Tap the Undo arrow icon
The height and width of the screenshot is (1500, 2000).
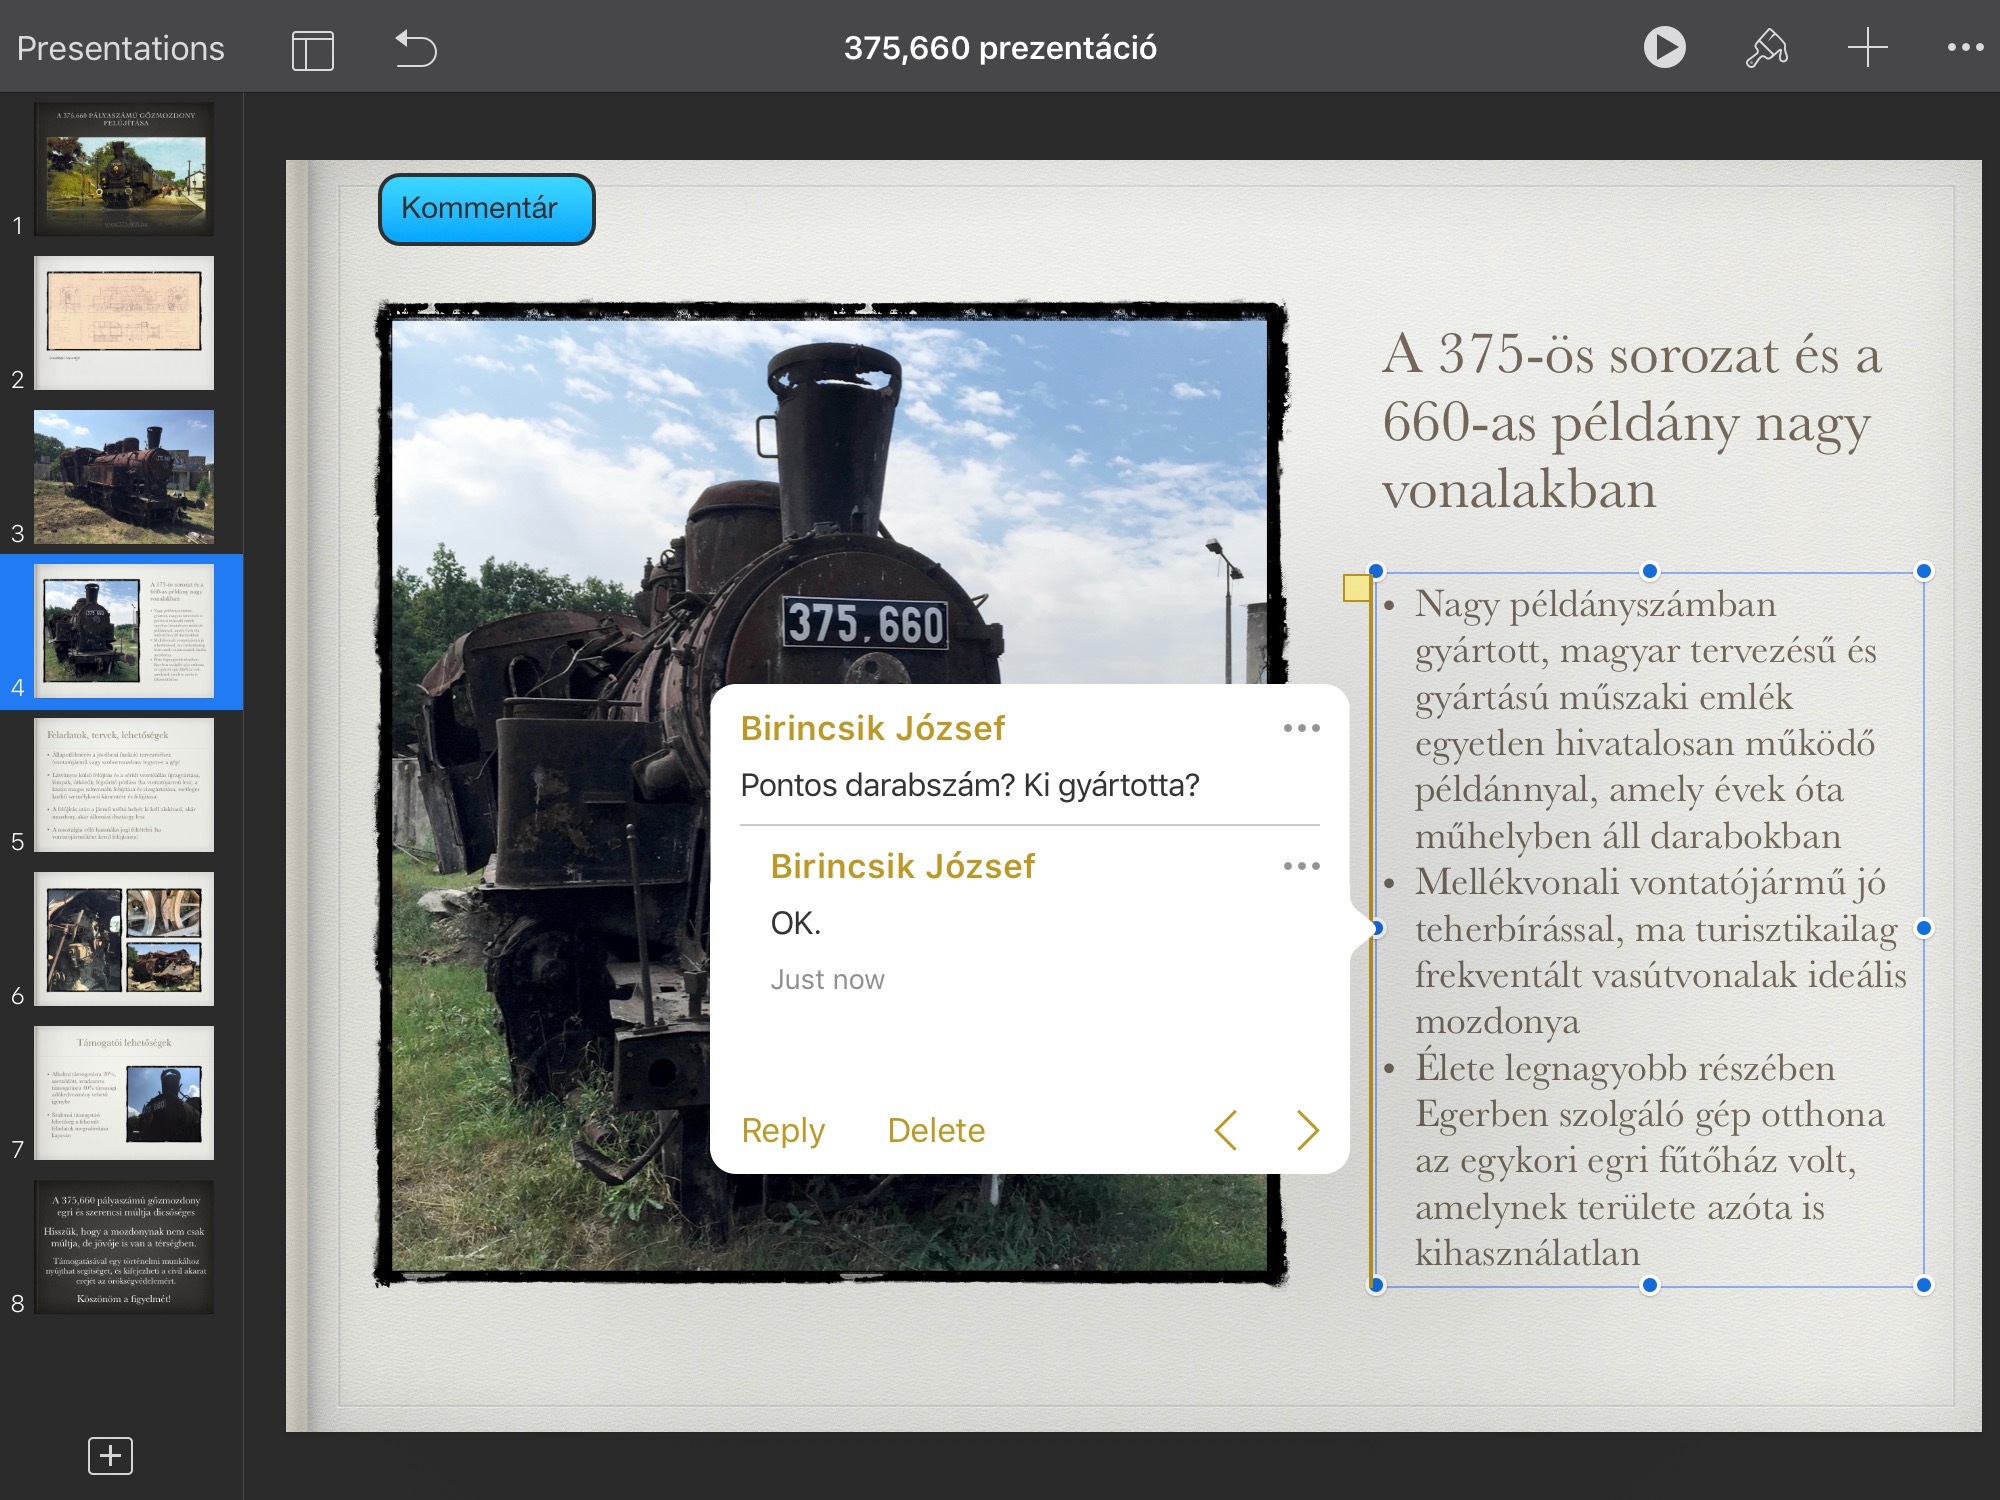pos(416,48)
